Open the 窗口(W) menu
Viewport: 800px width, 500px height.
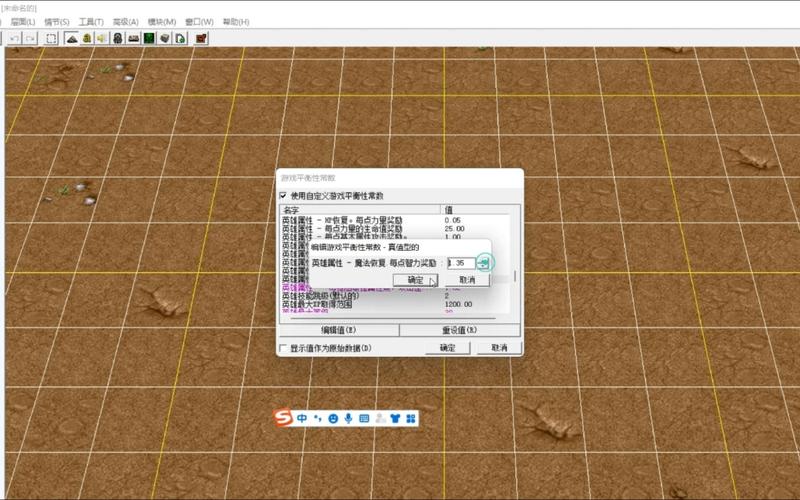click(x=199, y=22)
